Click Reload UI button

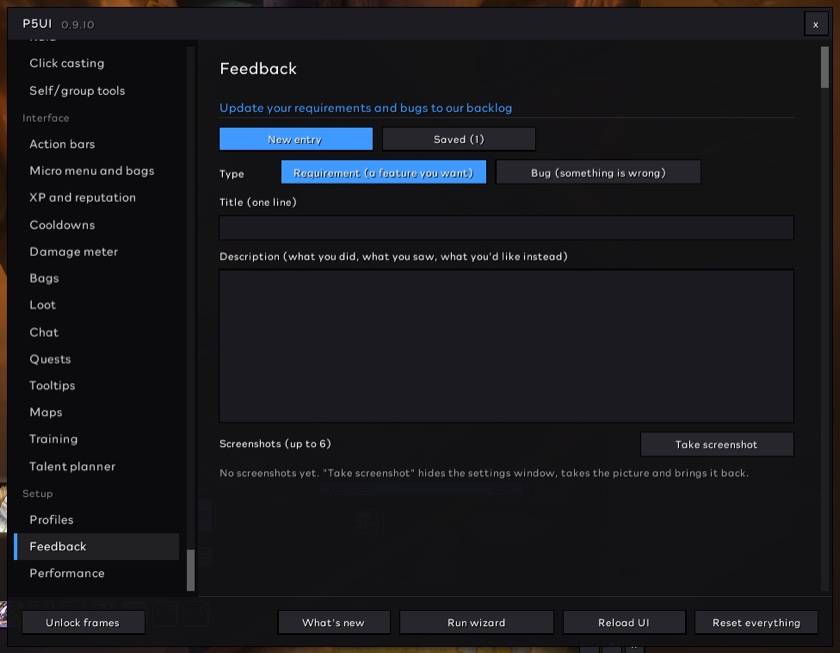[624, 622]
